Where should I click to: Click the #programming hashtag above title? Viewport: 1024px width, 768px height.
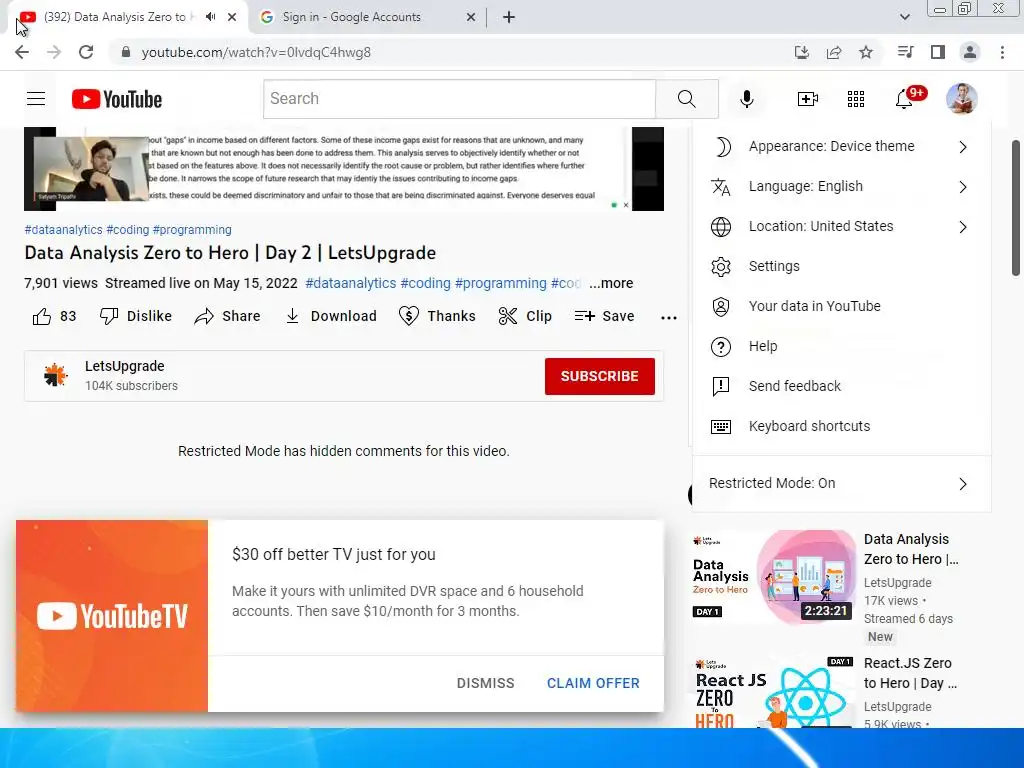click(192, 230)
